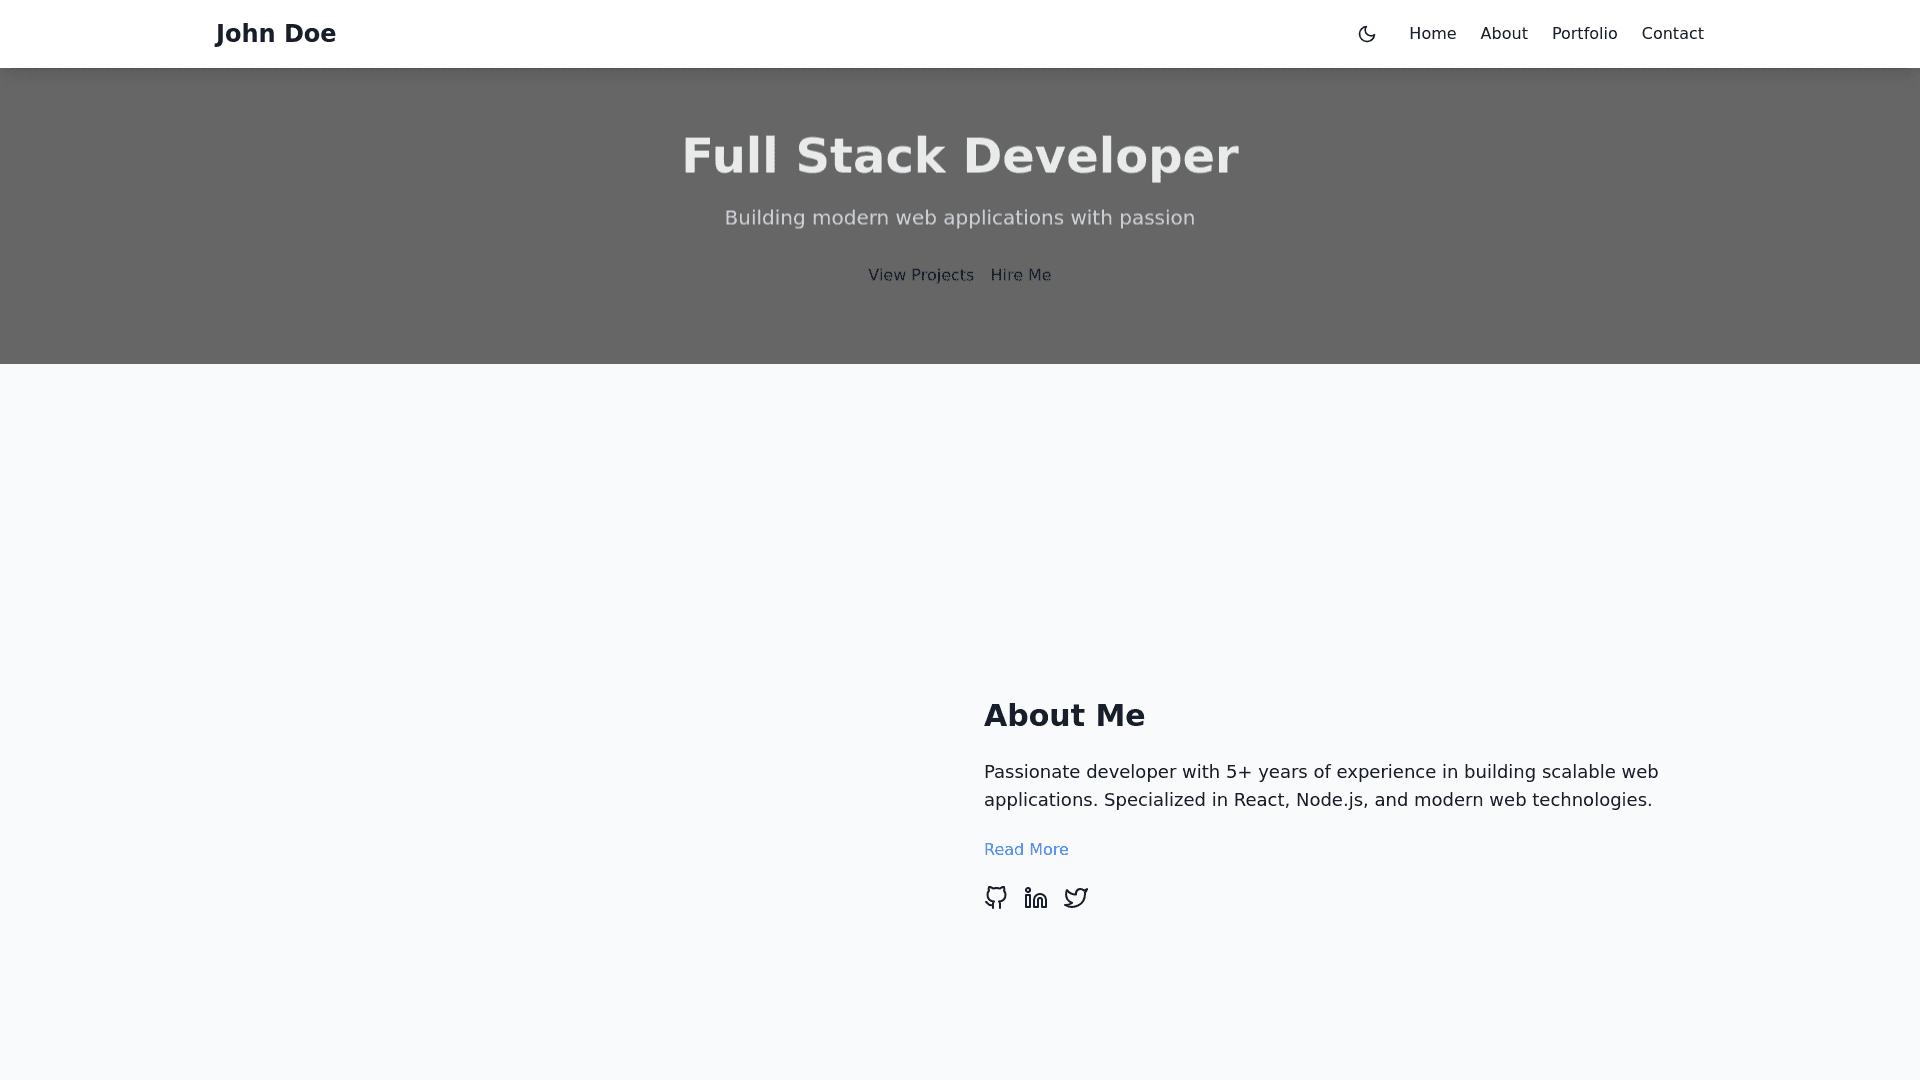
Task: Open the Twitter bird icon
Action: click(x=1075, y=897)
